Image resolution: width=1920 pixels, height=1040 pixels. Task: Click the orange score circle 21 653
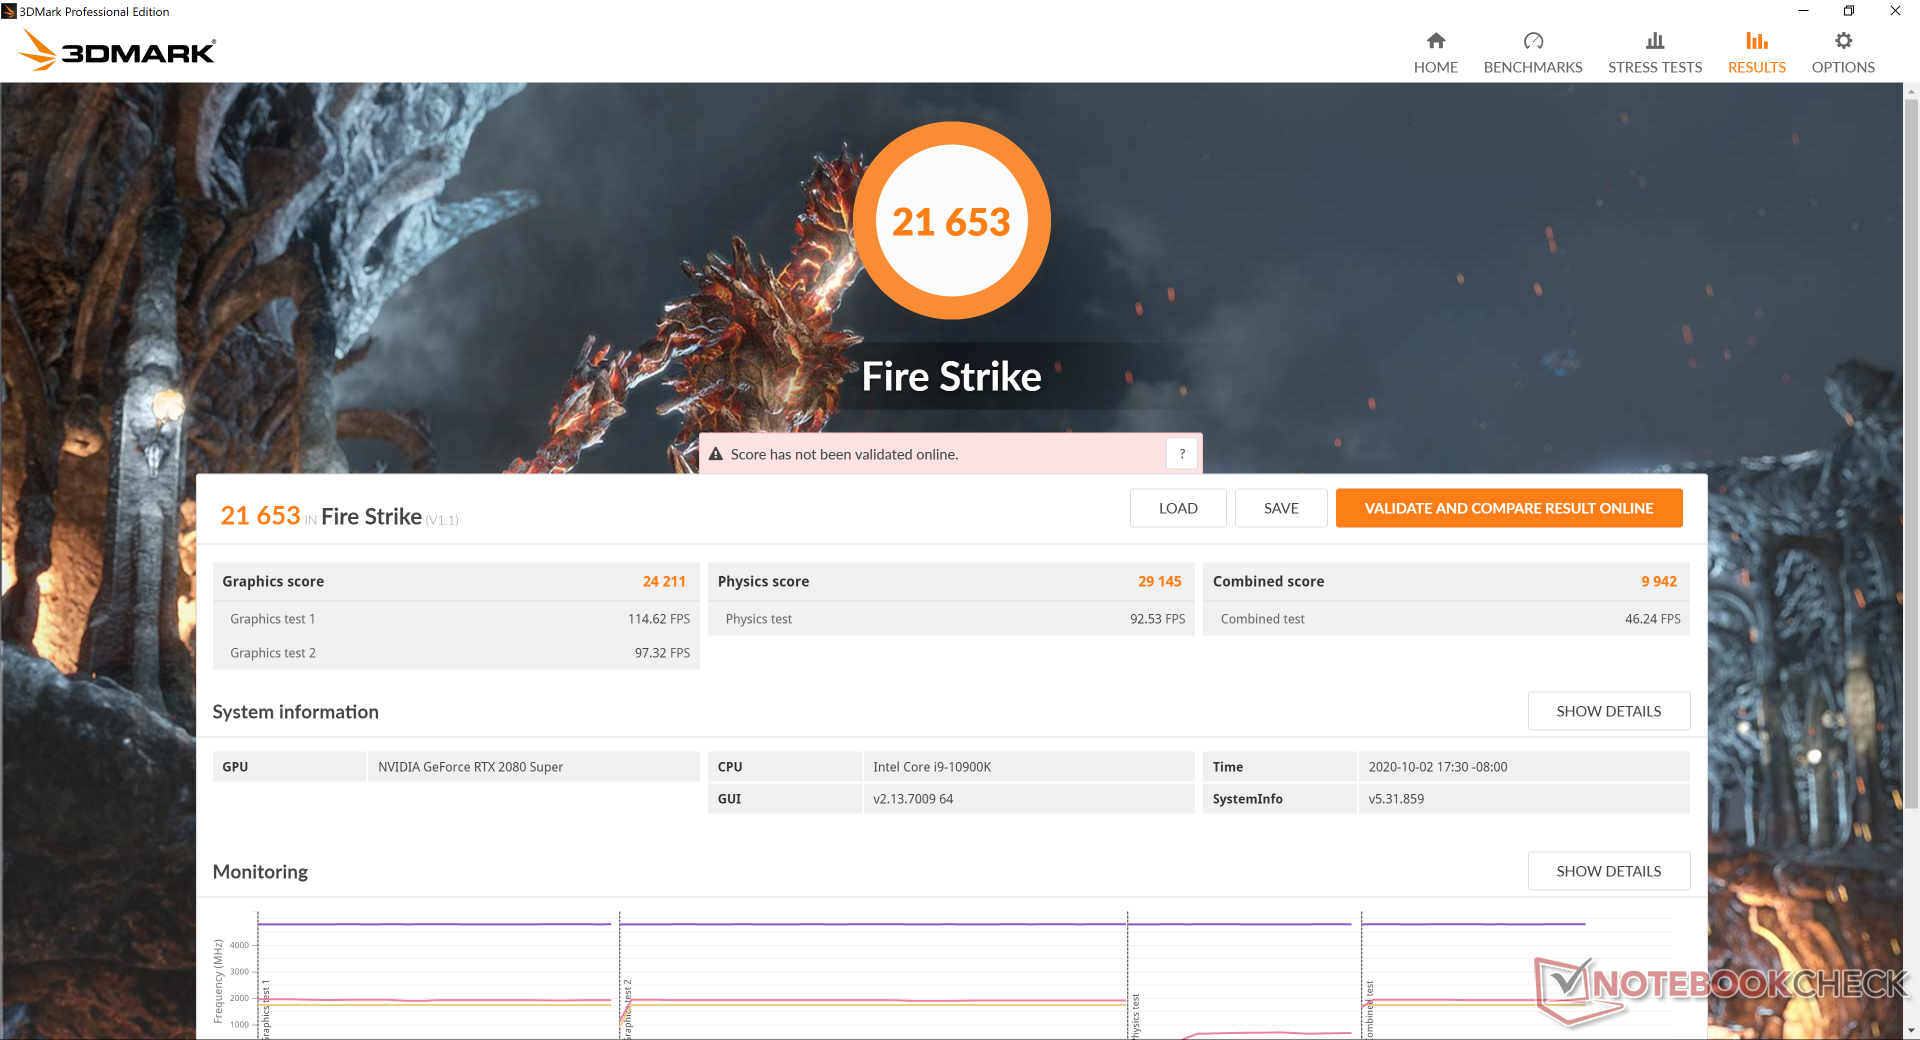[951, 221]
